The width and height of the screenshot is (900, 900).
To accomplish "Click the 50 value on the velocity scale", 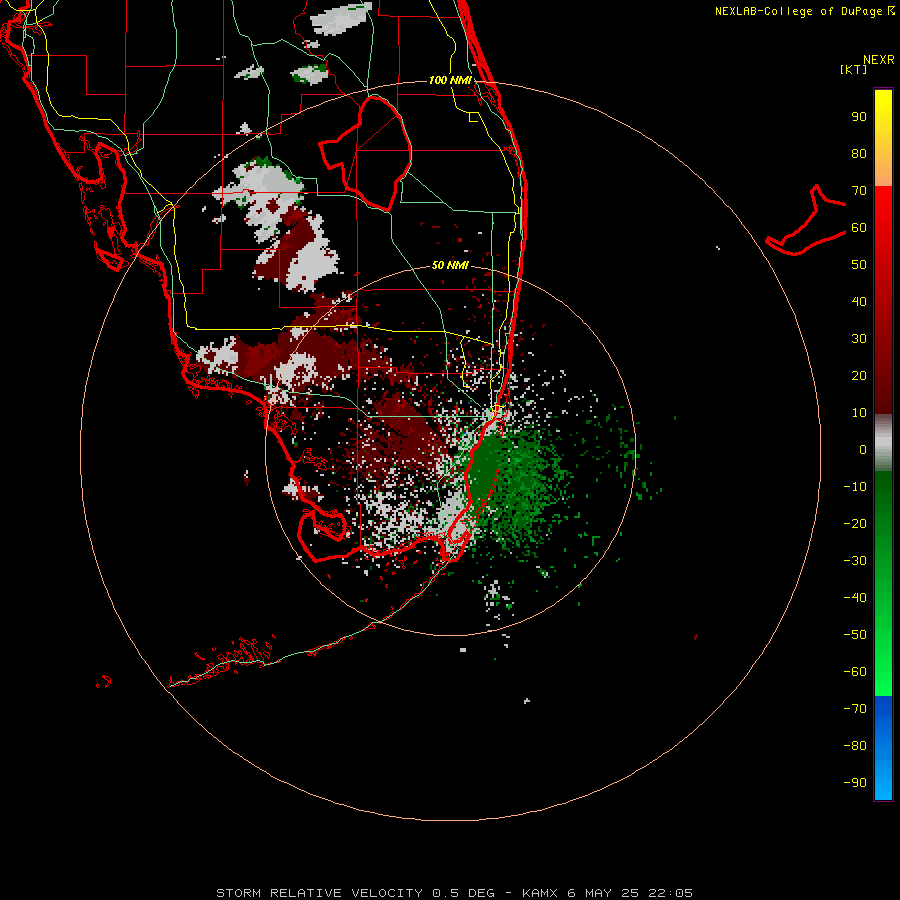I will click(859, 265).
